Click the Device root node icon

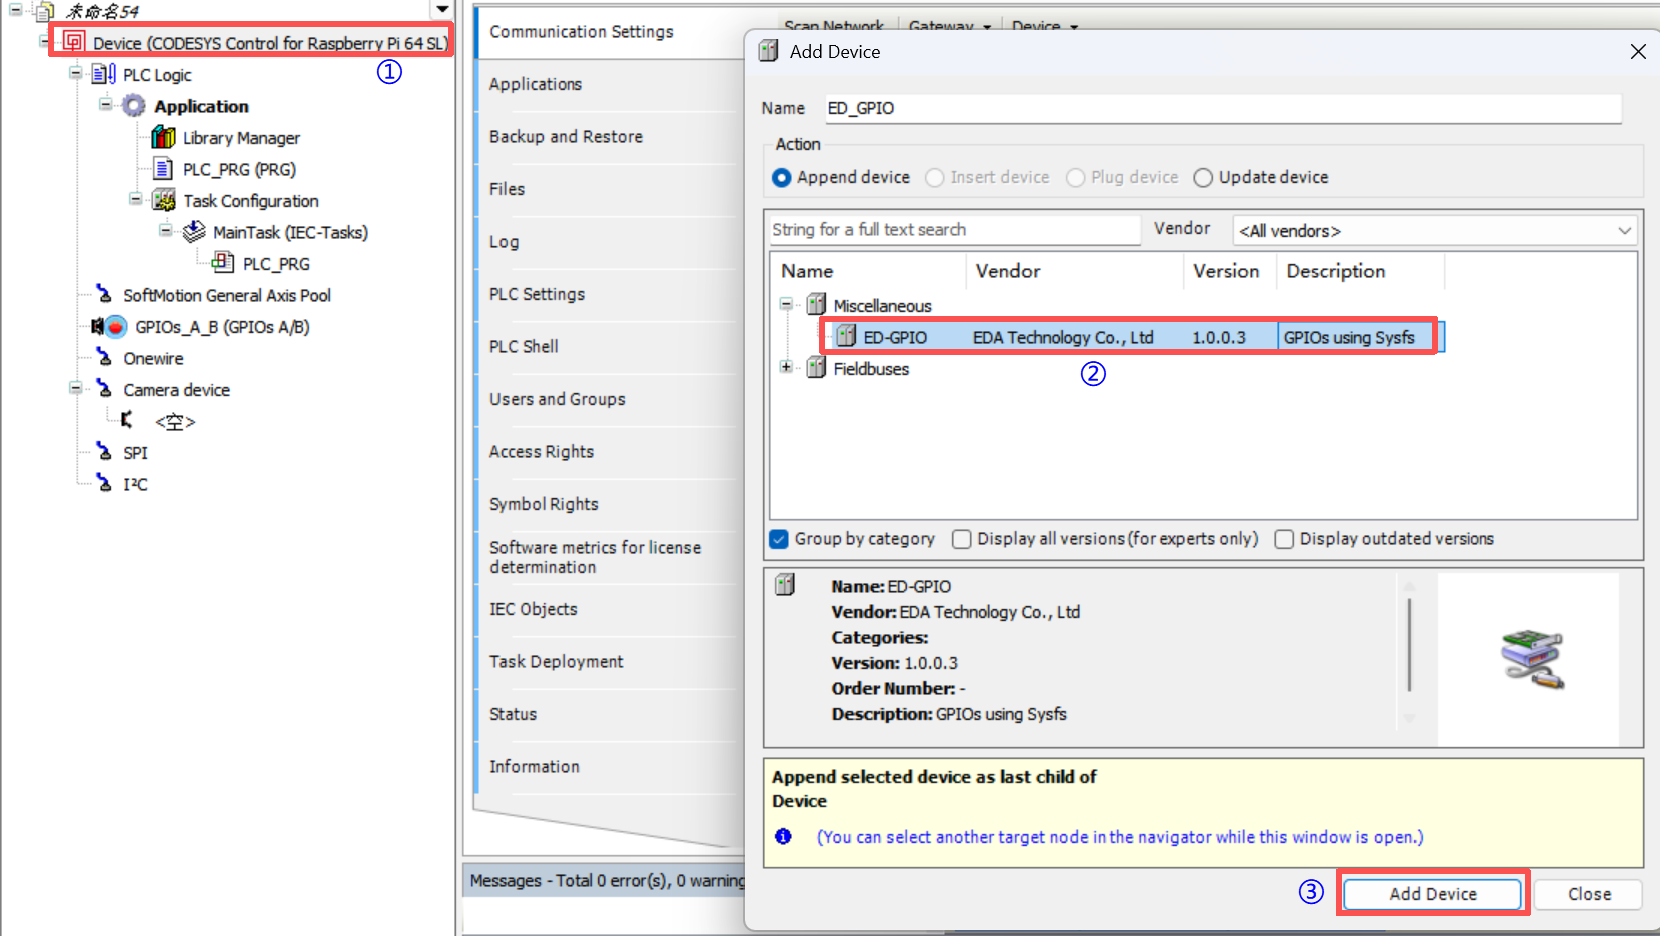(x=73, y=42)
